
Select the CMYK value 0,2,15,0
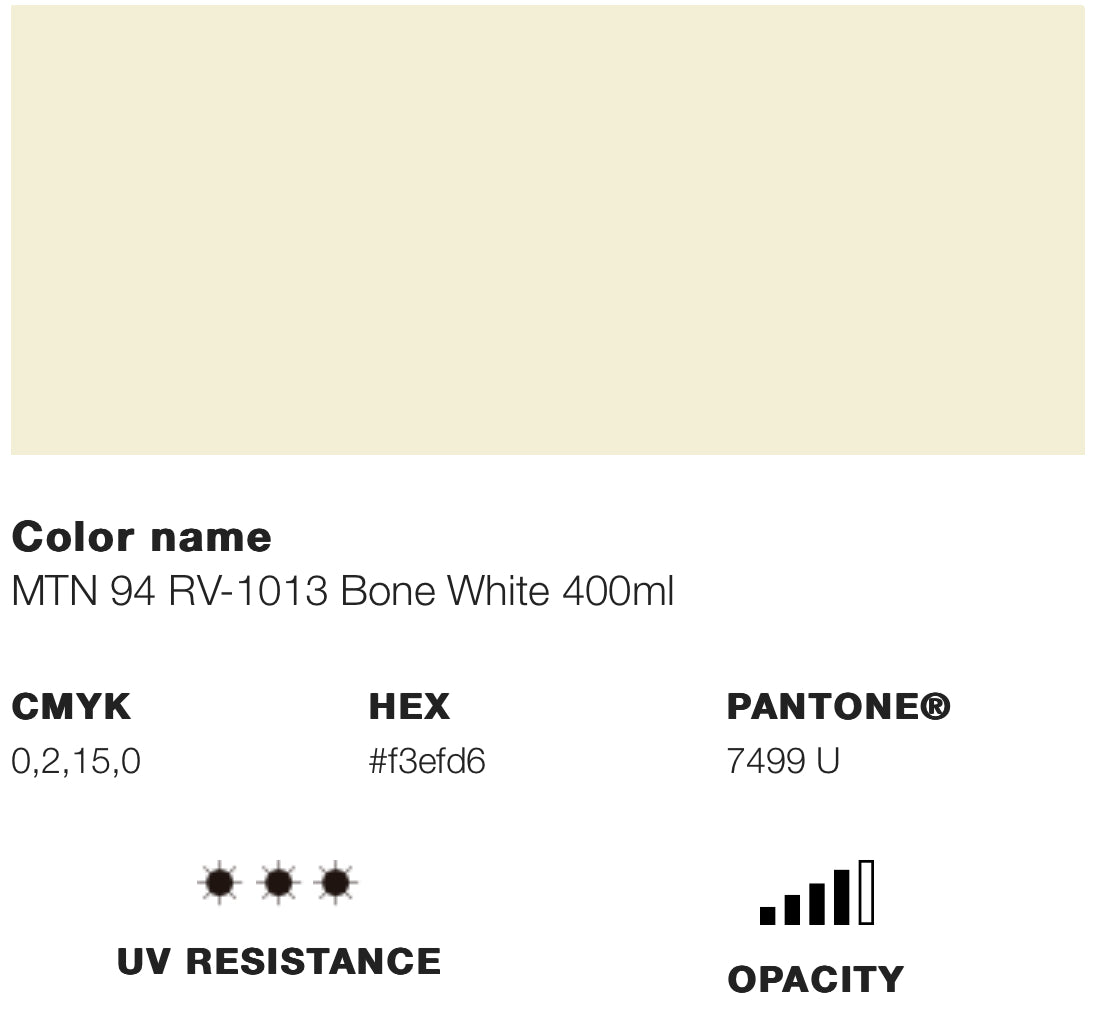[x=76, y=762]
